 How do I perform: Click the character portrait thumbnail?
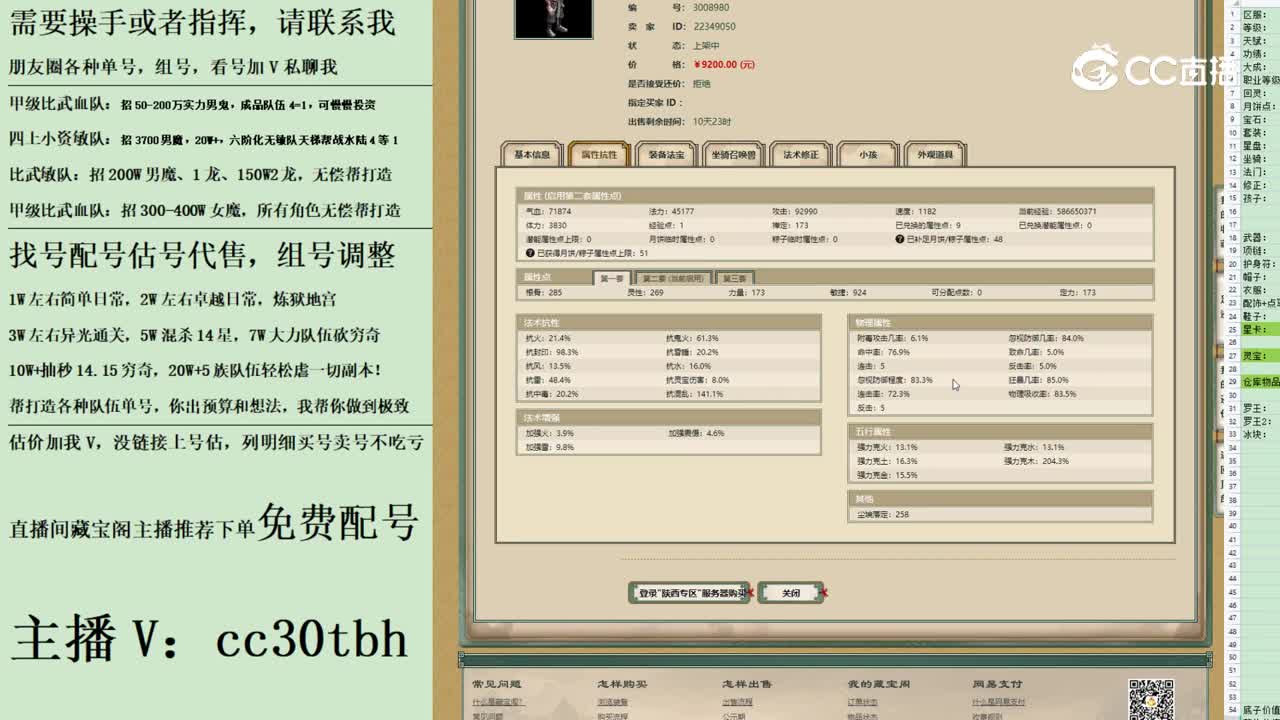pyautogui.click(x=553, y=20)
